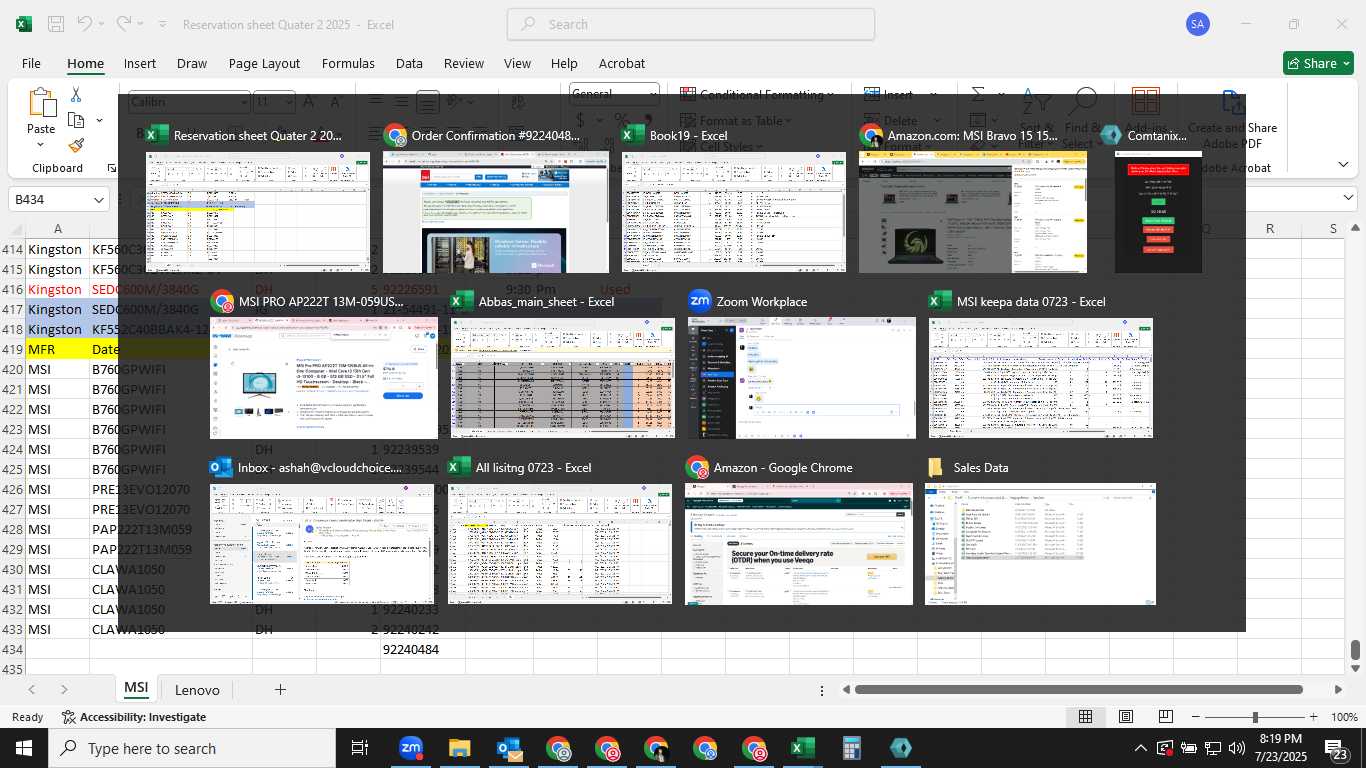
Task: Select the Insert ribbon tab
Action: [x=140, y=63]
